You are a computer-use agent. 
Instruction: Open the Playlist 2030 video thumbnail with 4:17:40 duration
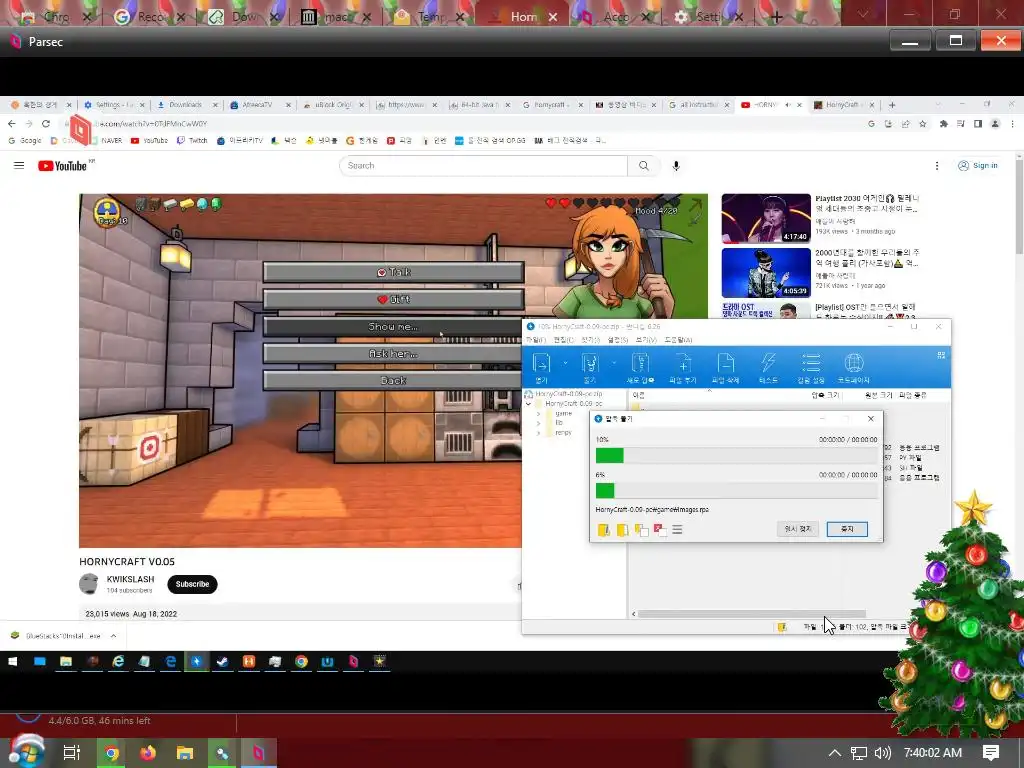pos(766,218)
